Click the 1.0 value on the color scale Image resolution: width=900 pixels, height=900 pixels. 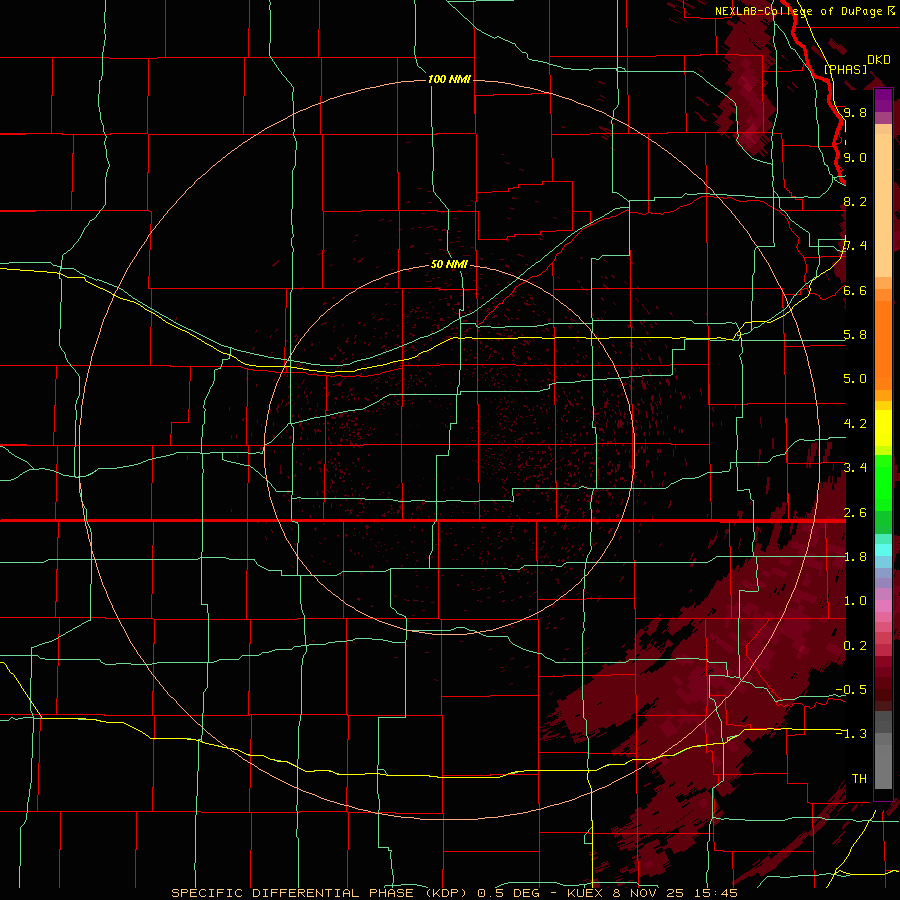point(855,601)
